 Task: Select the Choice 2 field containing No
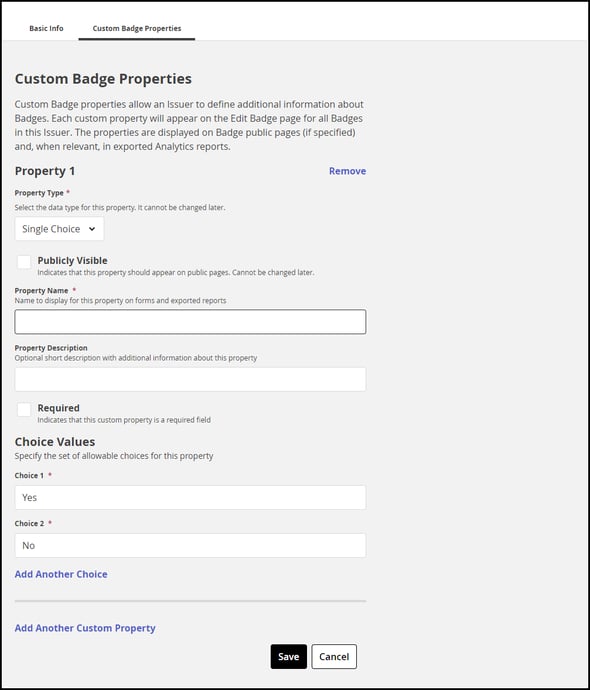[190, 546]
